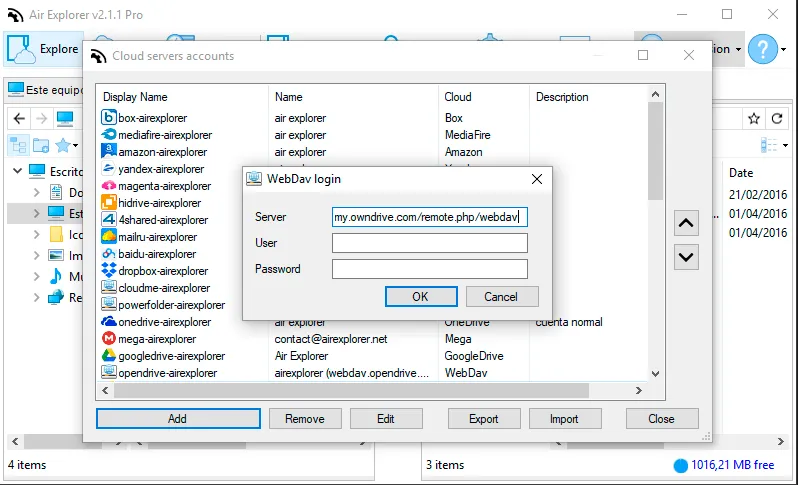This screenshot has width=798, height=485.
Task: Click computer icon in left navigation bar
Action: [65, 119]
